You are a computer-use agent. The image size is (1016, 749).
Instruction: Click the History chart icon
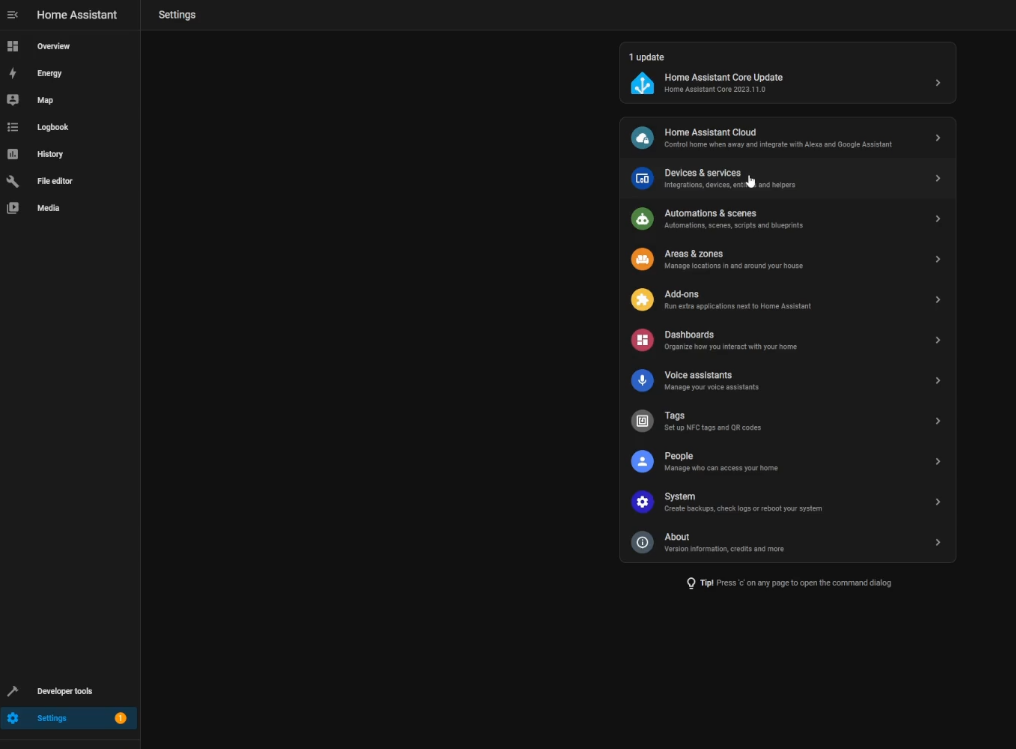12,154
